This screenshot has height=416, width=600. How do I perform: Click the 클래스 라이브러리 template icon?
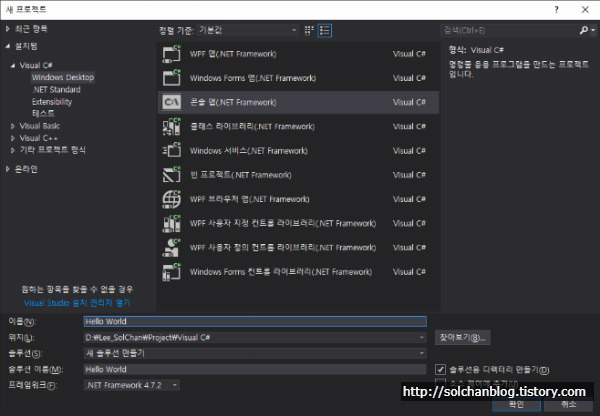click(171, 126)
